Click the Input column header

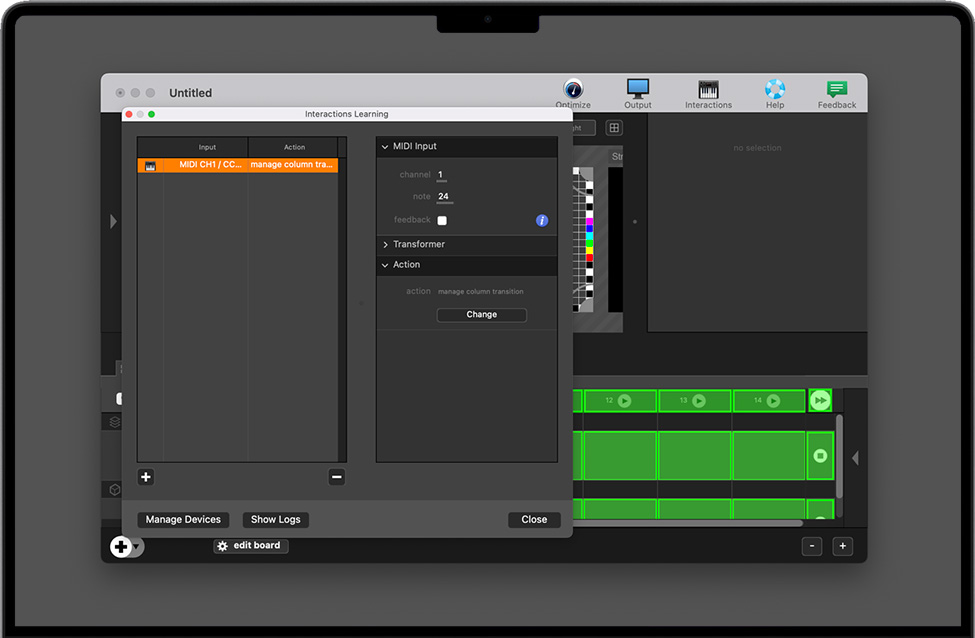[x=207, y=147]
